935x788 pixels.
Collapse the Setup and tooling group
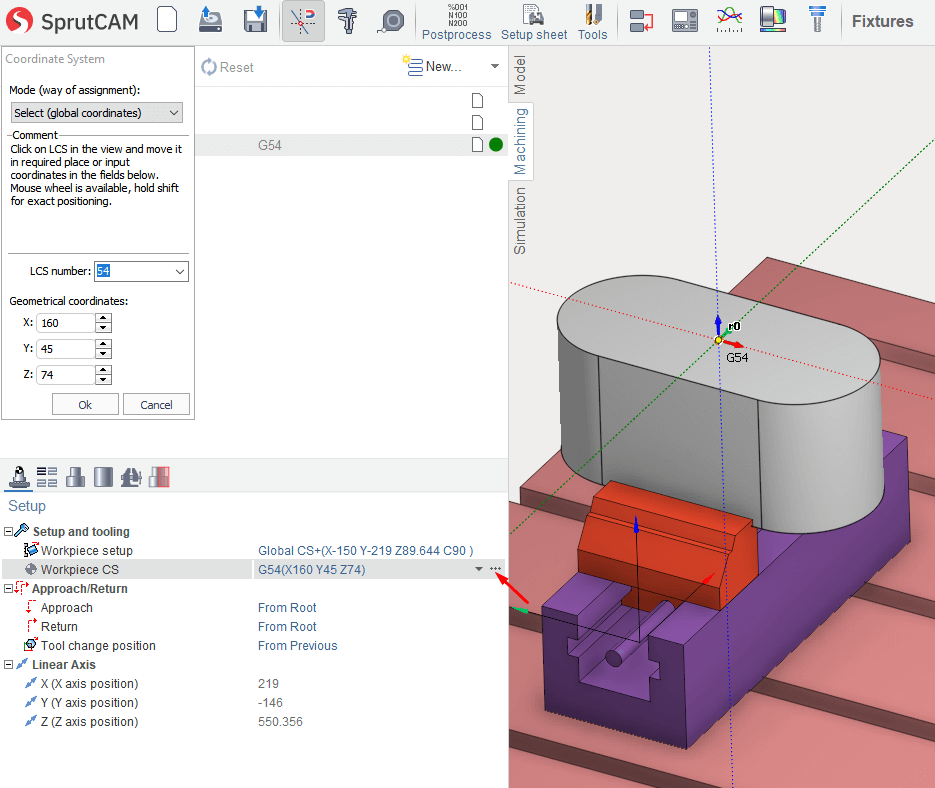(x=9, y=532)
